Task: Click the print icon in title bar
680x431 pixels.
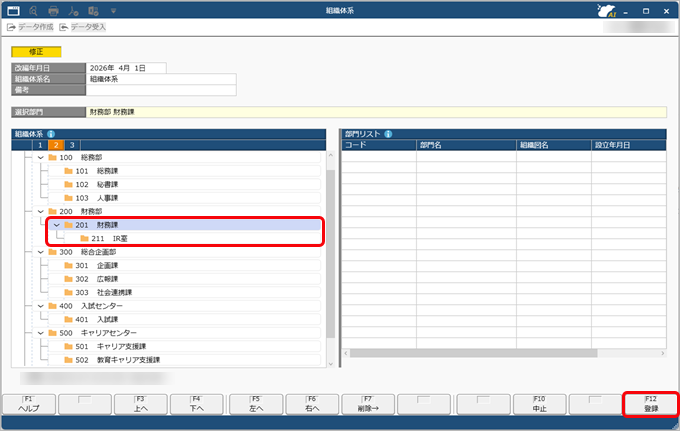Action: pos(53,10)
